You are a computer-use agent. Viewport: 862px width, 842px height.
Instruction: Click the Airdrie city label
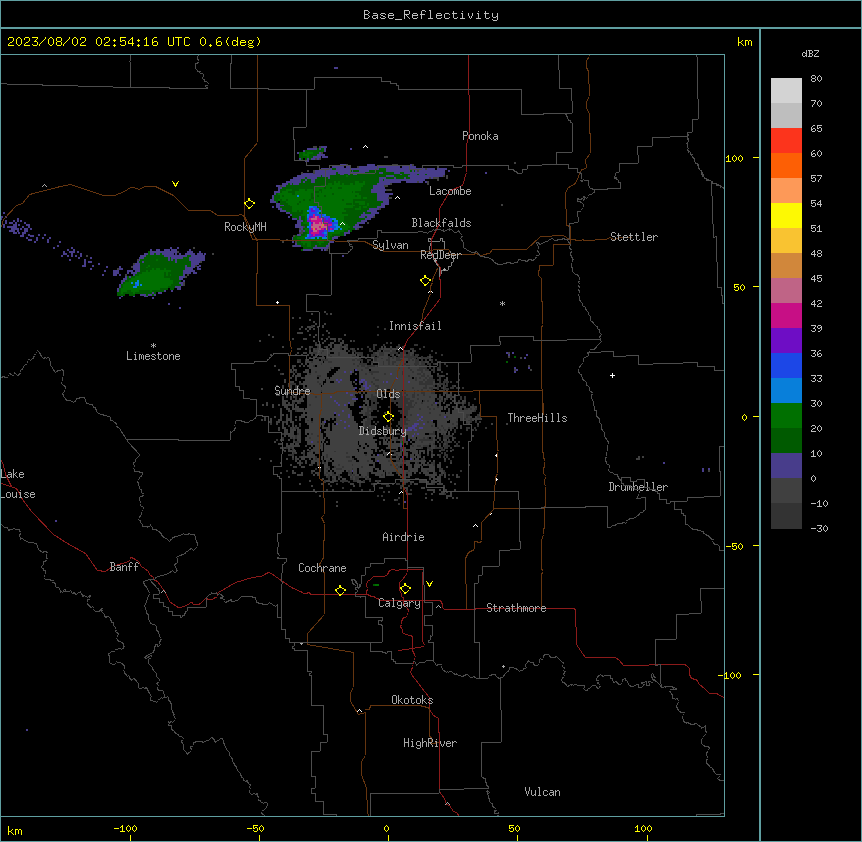tap(403, 537)
